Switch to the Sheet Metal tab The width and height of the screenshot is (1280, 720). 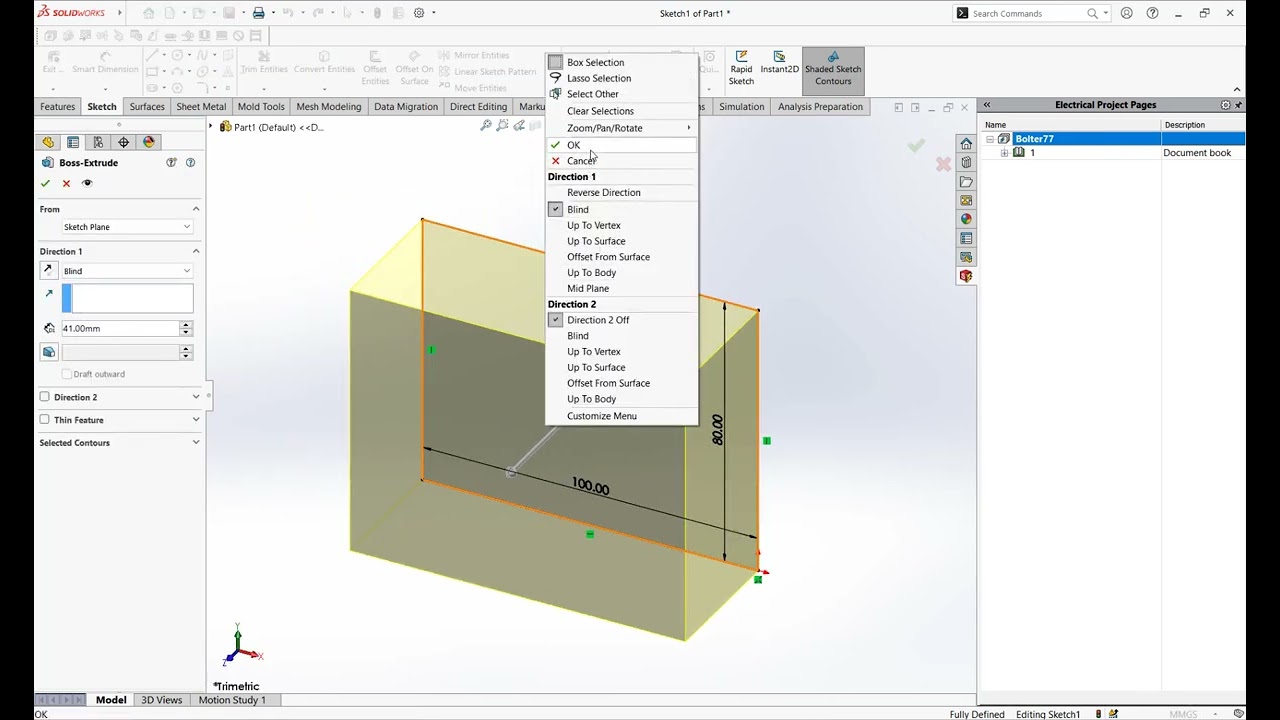point(201,107)
